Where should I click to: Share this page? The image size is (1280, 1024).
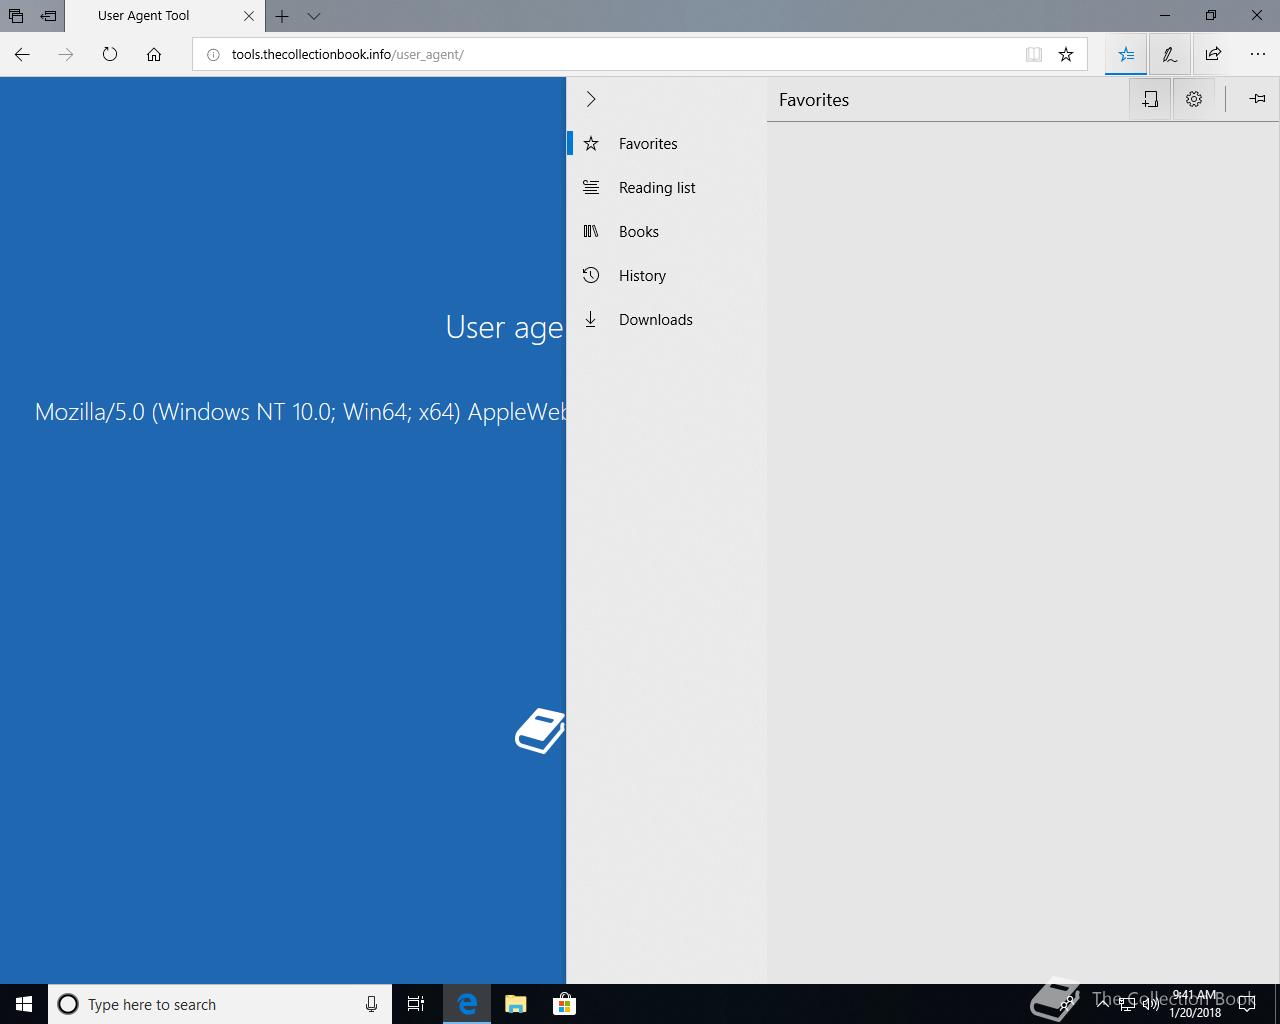1213,55
